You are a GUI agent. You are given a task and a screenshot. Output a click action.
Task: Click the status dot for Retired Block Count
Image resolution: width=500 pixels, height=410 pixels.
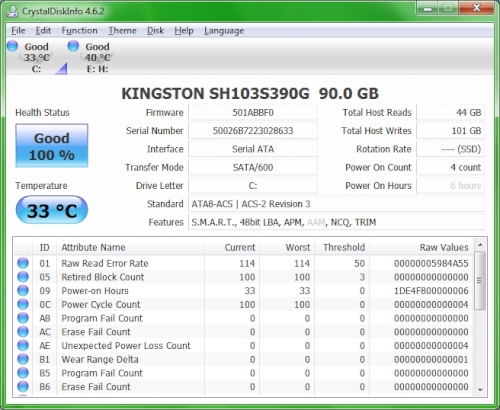pos(23,277)
